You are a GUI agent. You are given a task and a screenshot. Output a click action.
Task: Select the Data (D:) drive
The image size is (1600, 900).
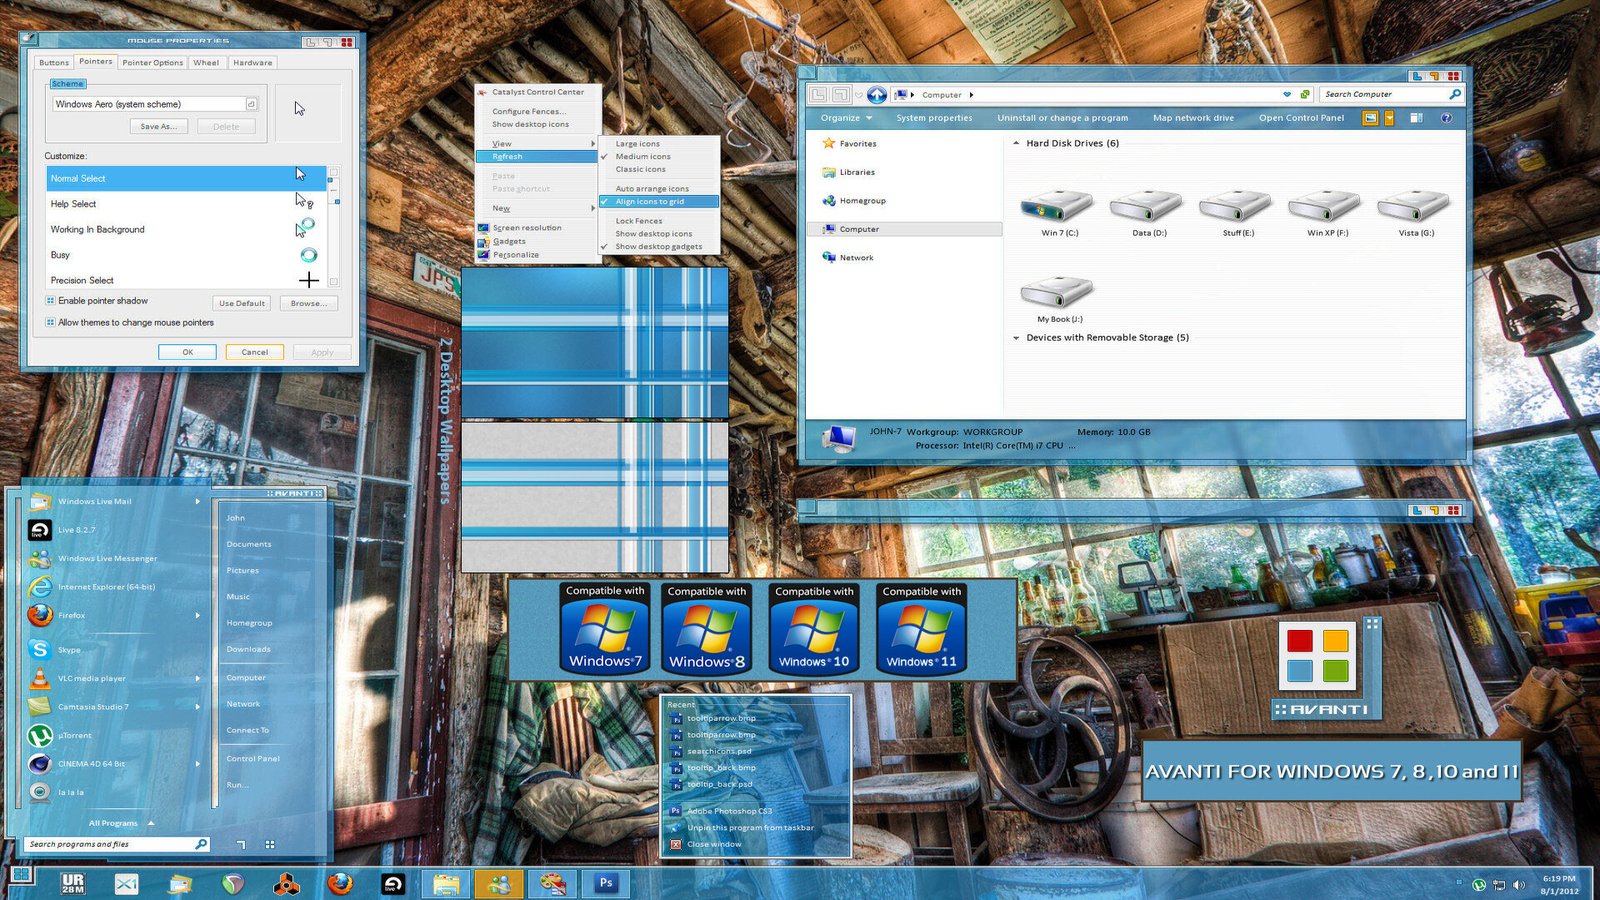[x=1148, y=212]
